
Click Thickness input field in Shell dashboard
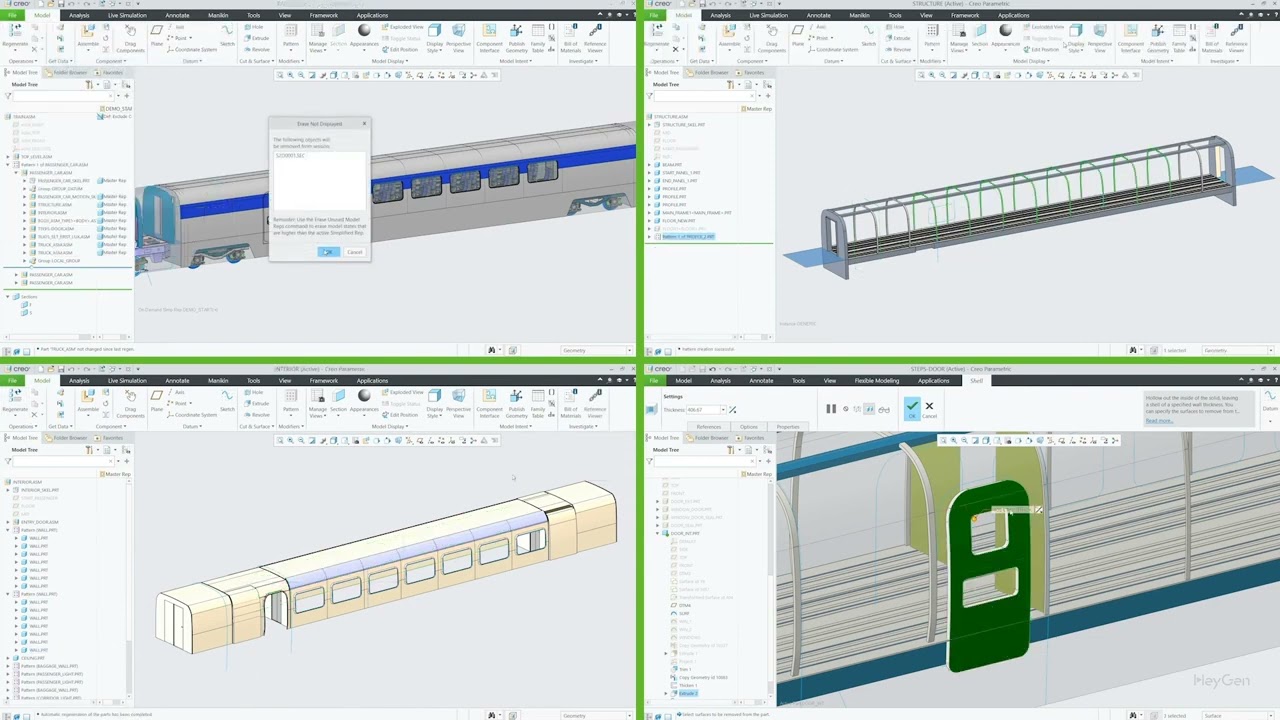pyautogui.click(x=703, y=410)
